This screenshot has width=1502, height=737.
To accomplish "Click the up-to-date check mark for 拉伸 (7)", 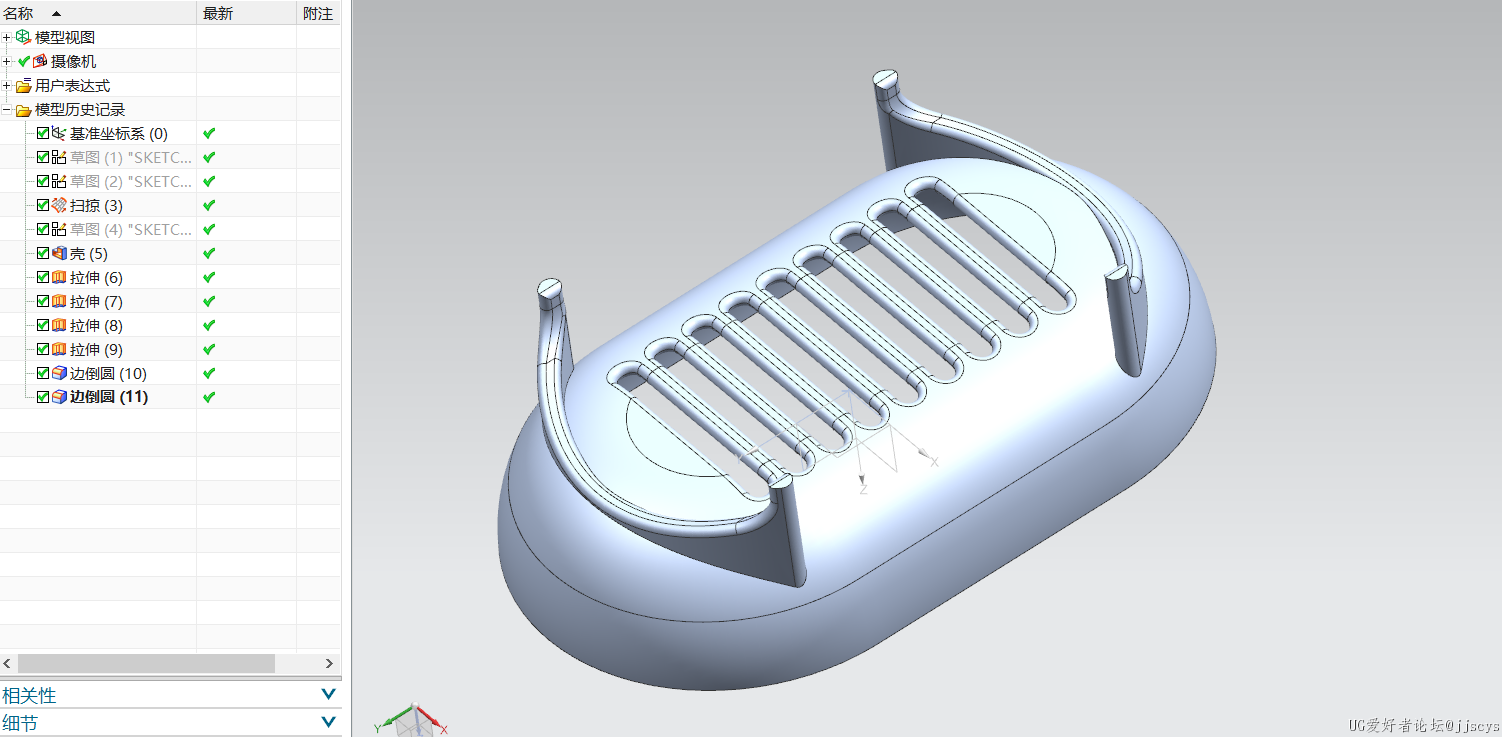I will [209, 301].
